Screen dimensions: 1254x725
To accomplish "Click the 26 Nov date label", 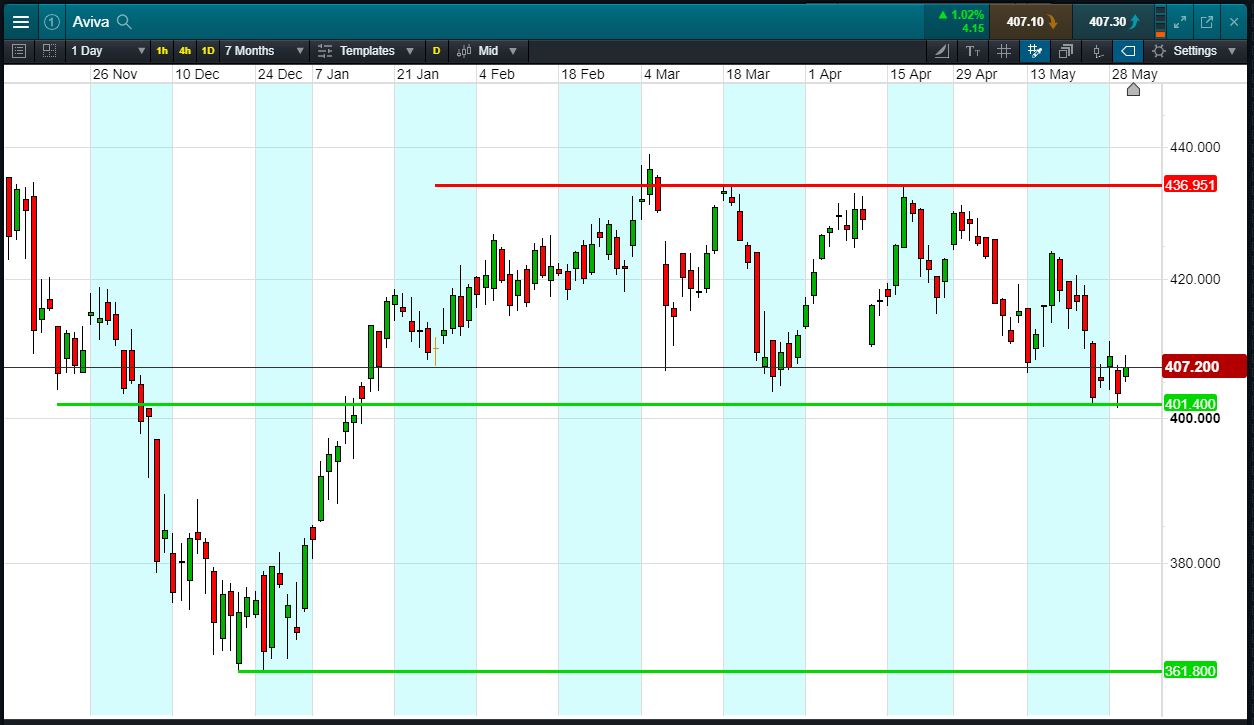I will [115, 74].
